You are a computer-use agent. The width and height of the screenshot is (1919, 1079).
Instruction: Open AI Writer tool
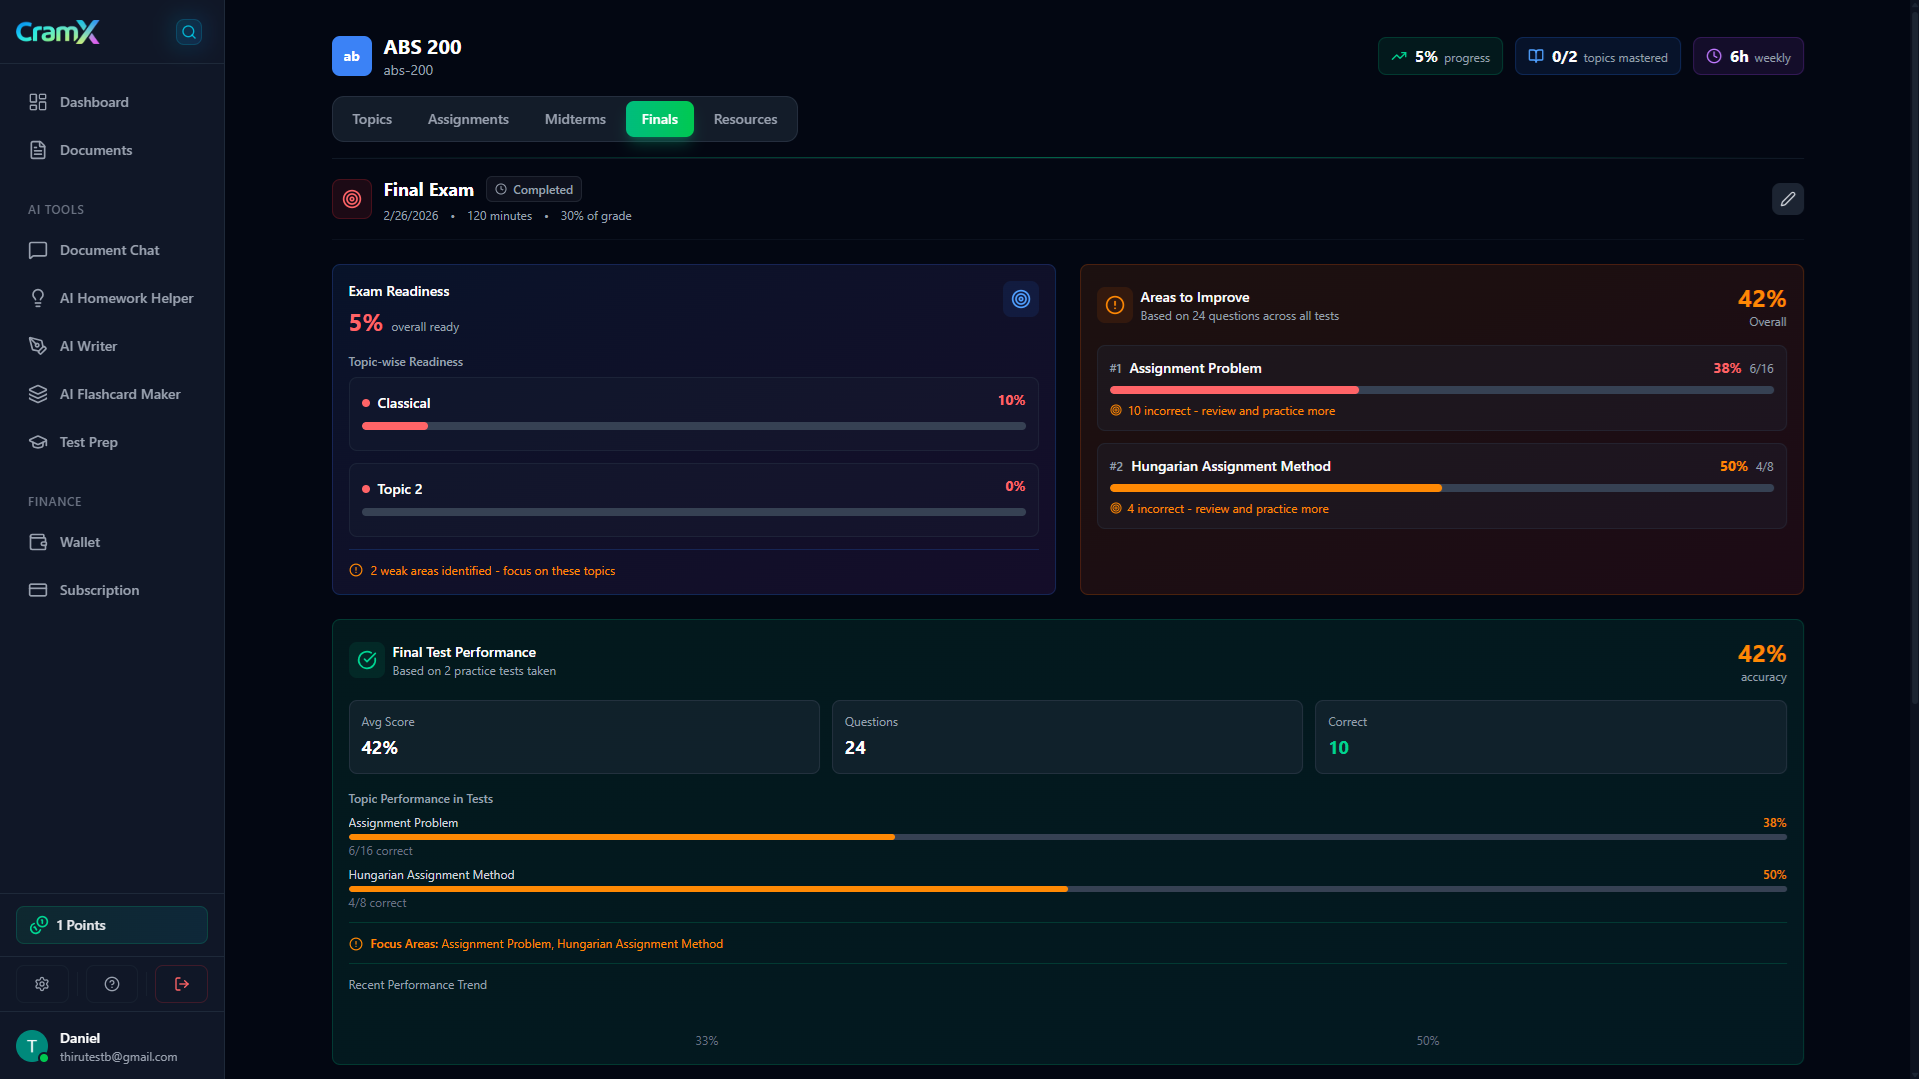click(x=112, y=346)
